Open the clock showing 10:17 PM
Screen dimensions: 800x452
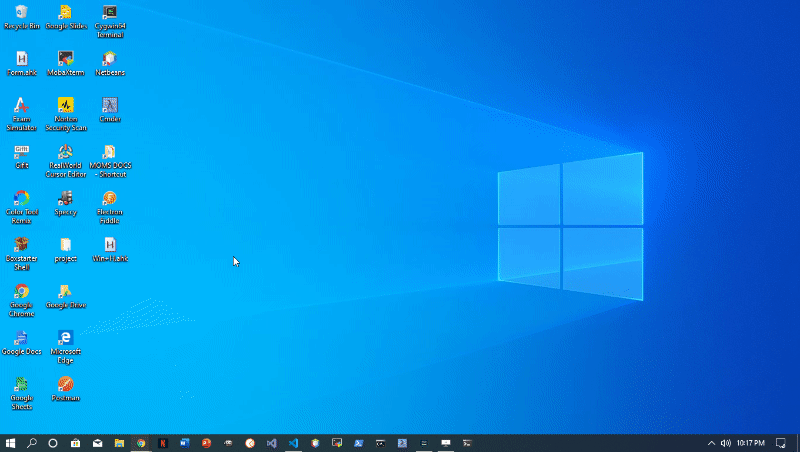click(x=751, y=443)
